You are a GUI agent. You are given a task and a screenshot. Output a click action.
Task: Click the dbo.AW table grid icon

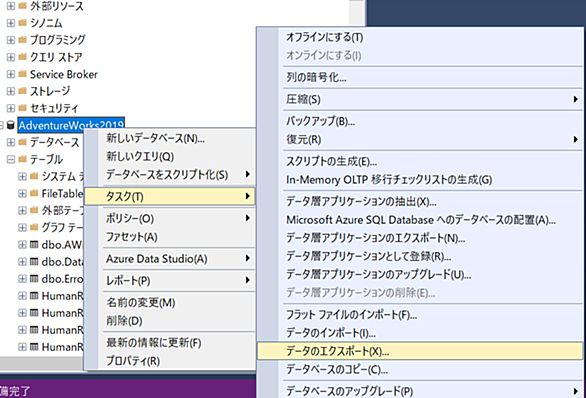coord(34,244)
